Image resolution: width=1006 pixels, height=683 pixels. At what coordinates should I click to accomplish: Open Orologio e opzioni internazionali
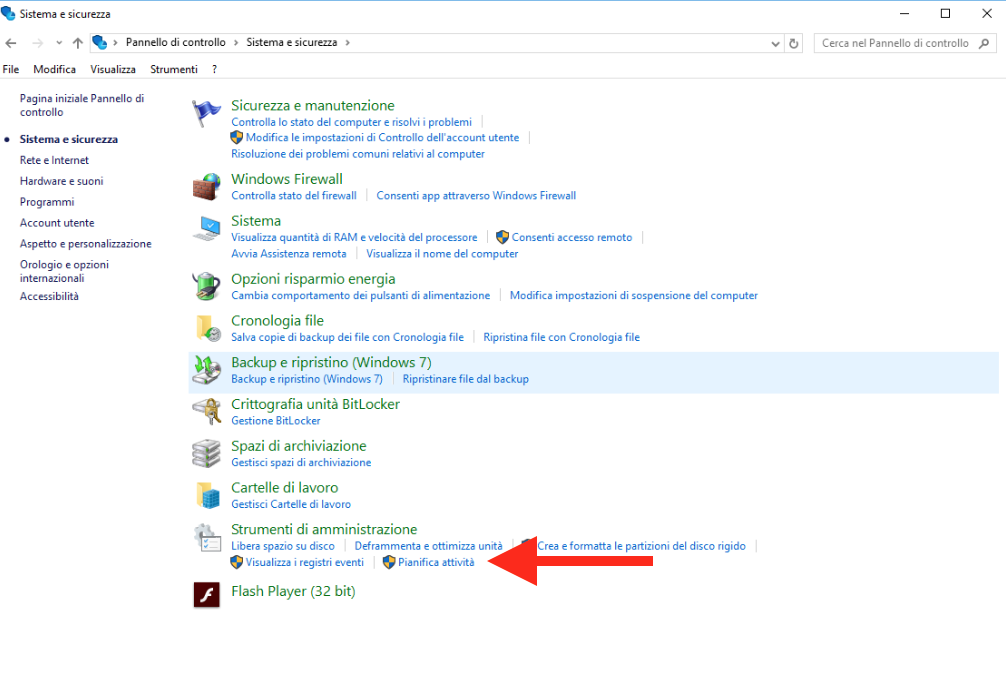click(x=64, y=271)
